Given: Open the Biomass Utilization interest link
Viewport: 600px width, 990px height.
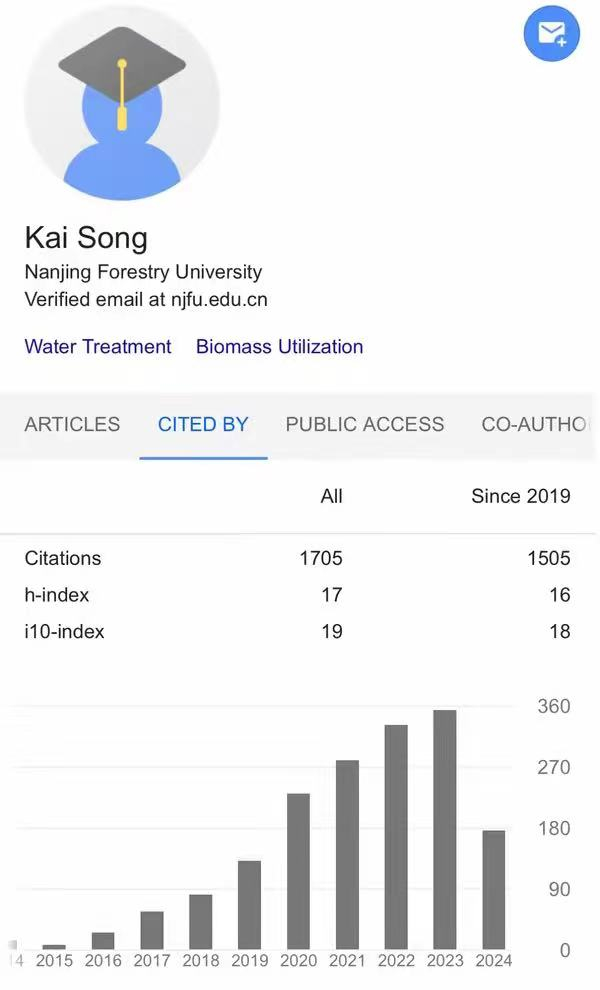Looking at the screenshot, I should [x=279, y=347].
